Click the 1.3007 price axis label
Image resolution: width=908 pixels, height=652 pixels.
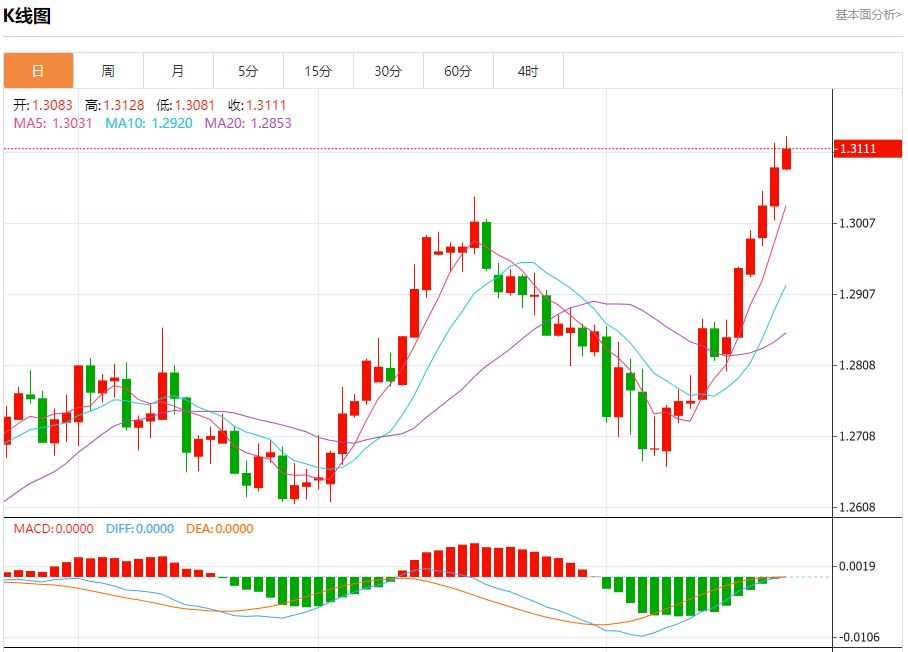[x=857, y=223]
